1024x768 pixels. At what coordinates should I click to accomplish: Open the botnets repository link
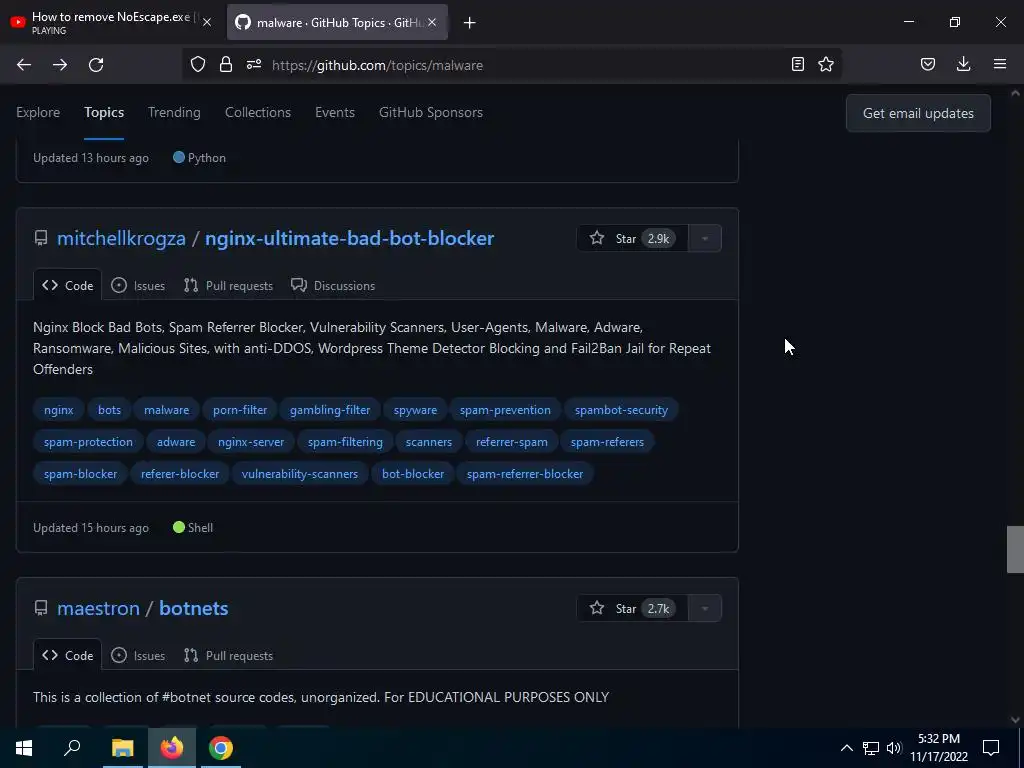pyautogui.click(x=194, y=608)
